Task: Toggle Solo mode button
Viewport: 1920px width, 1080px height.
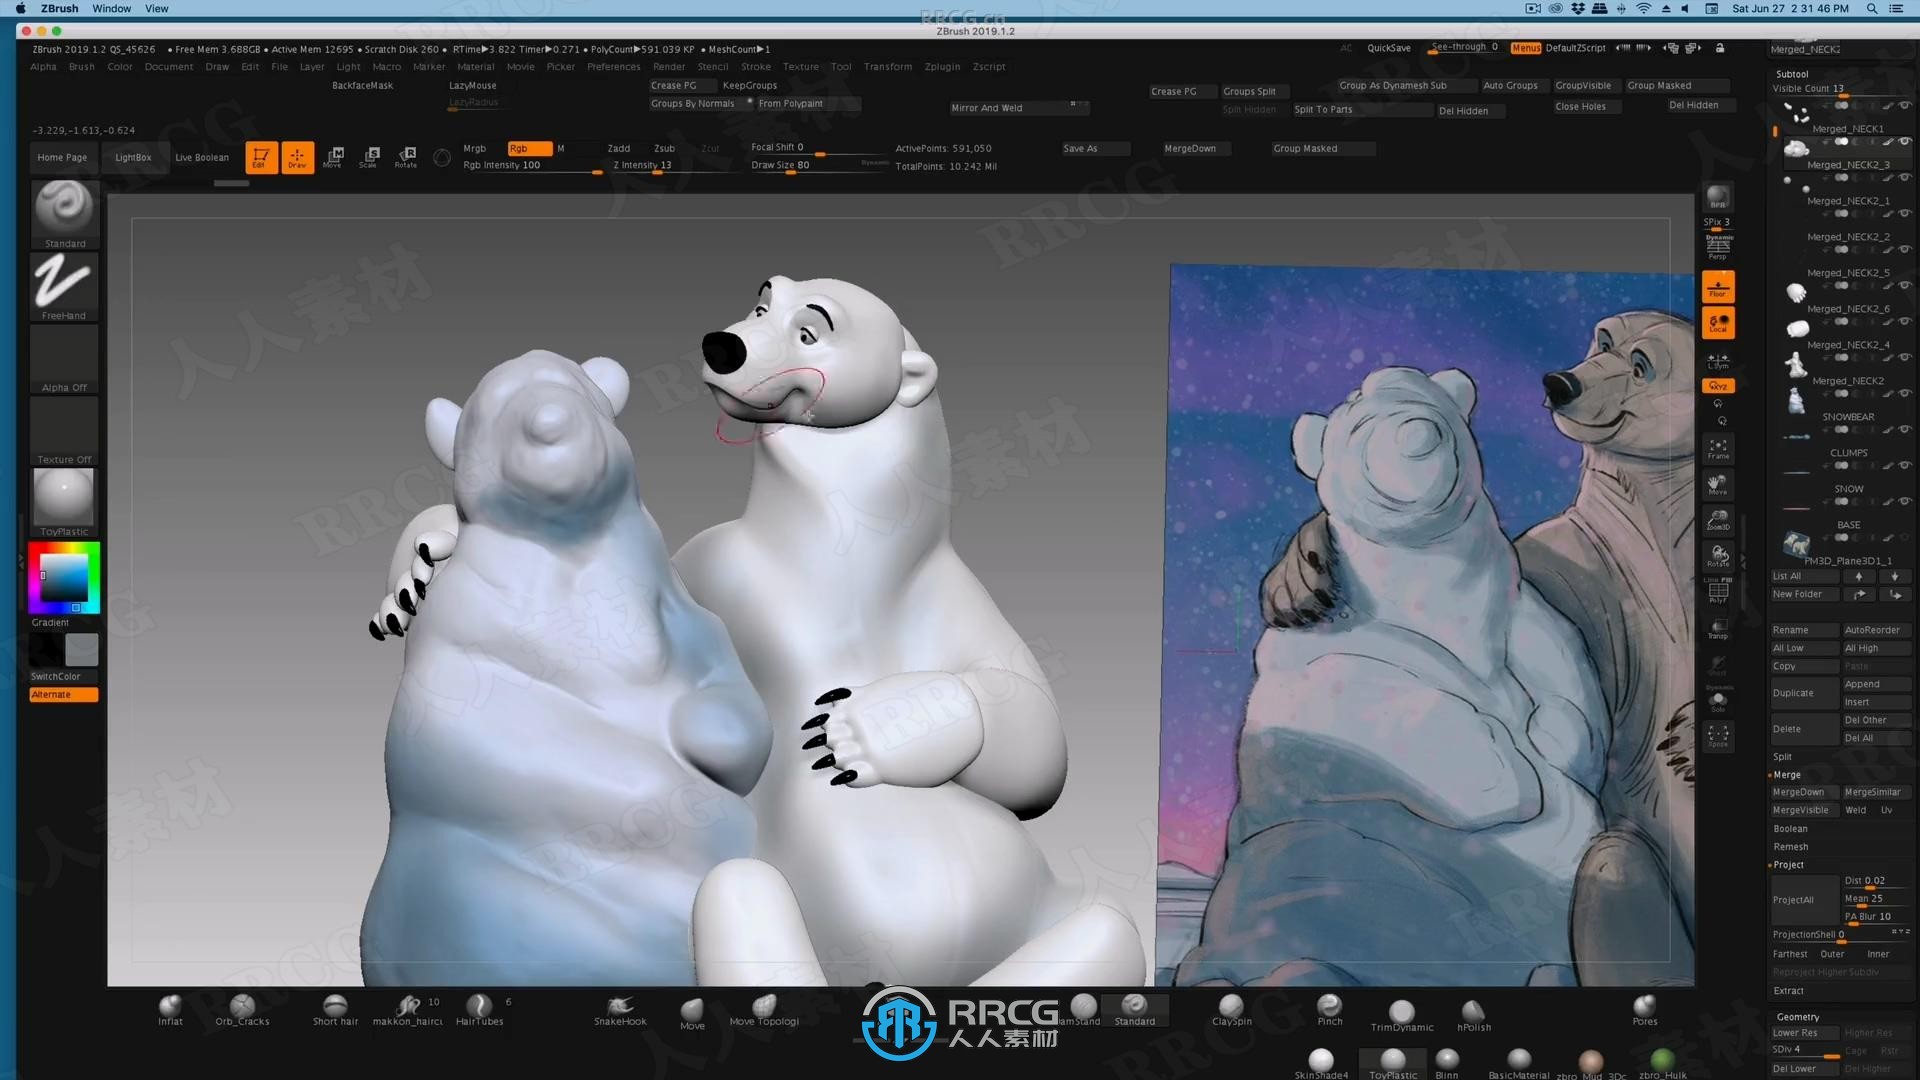Action: pos(1718,700)
